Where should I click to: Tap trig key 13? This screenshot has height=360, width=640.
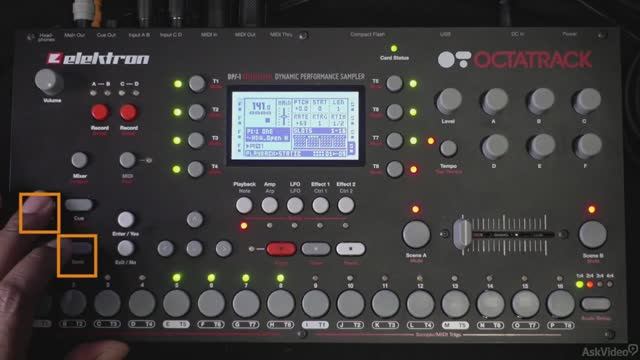click(x=455, y=303)
